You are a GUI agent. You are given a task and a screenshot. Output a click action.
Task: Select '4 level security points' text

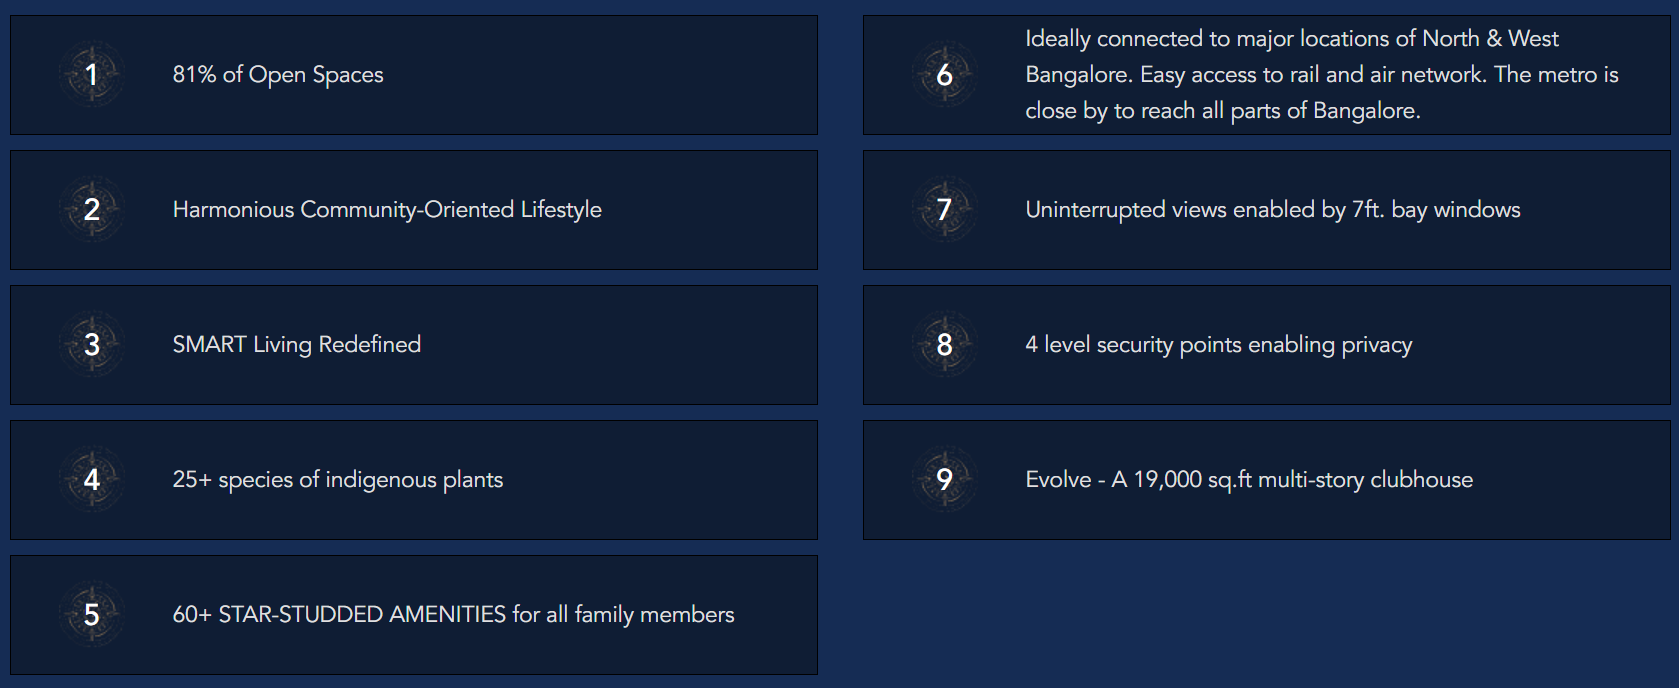1218,345
